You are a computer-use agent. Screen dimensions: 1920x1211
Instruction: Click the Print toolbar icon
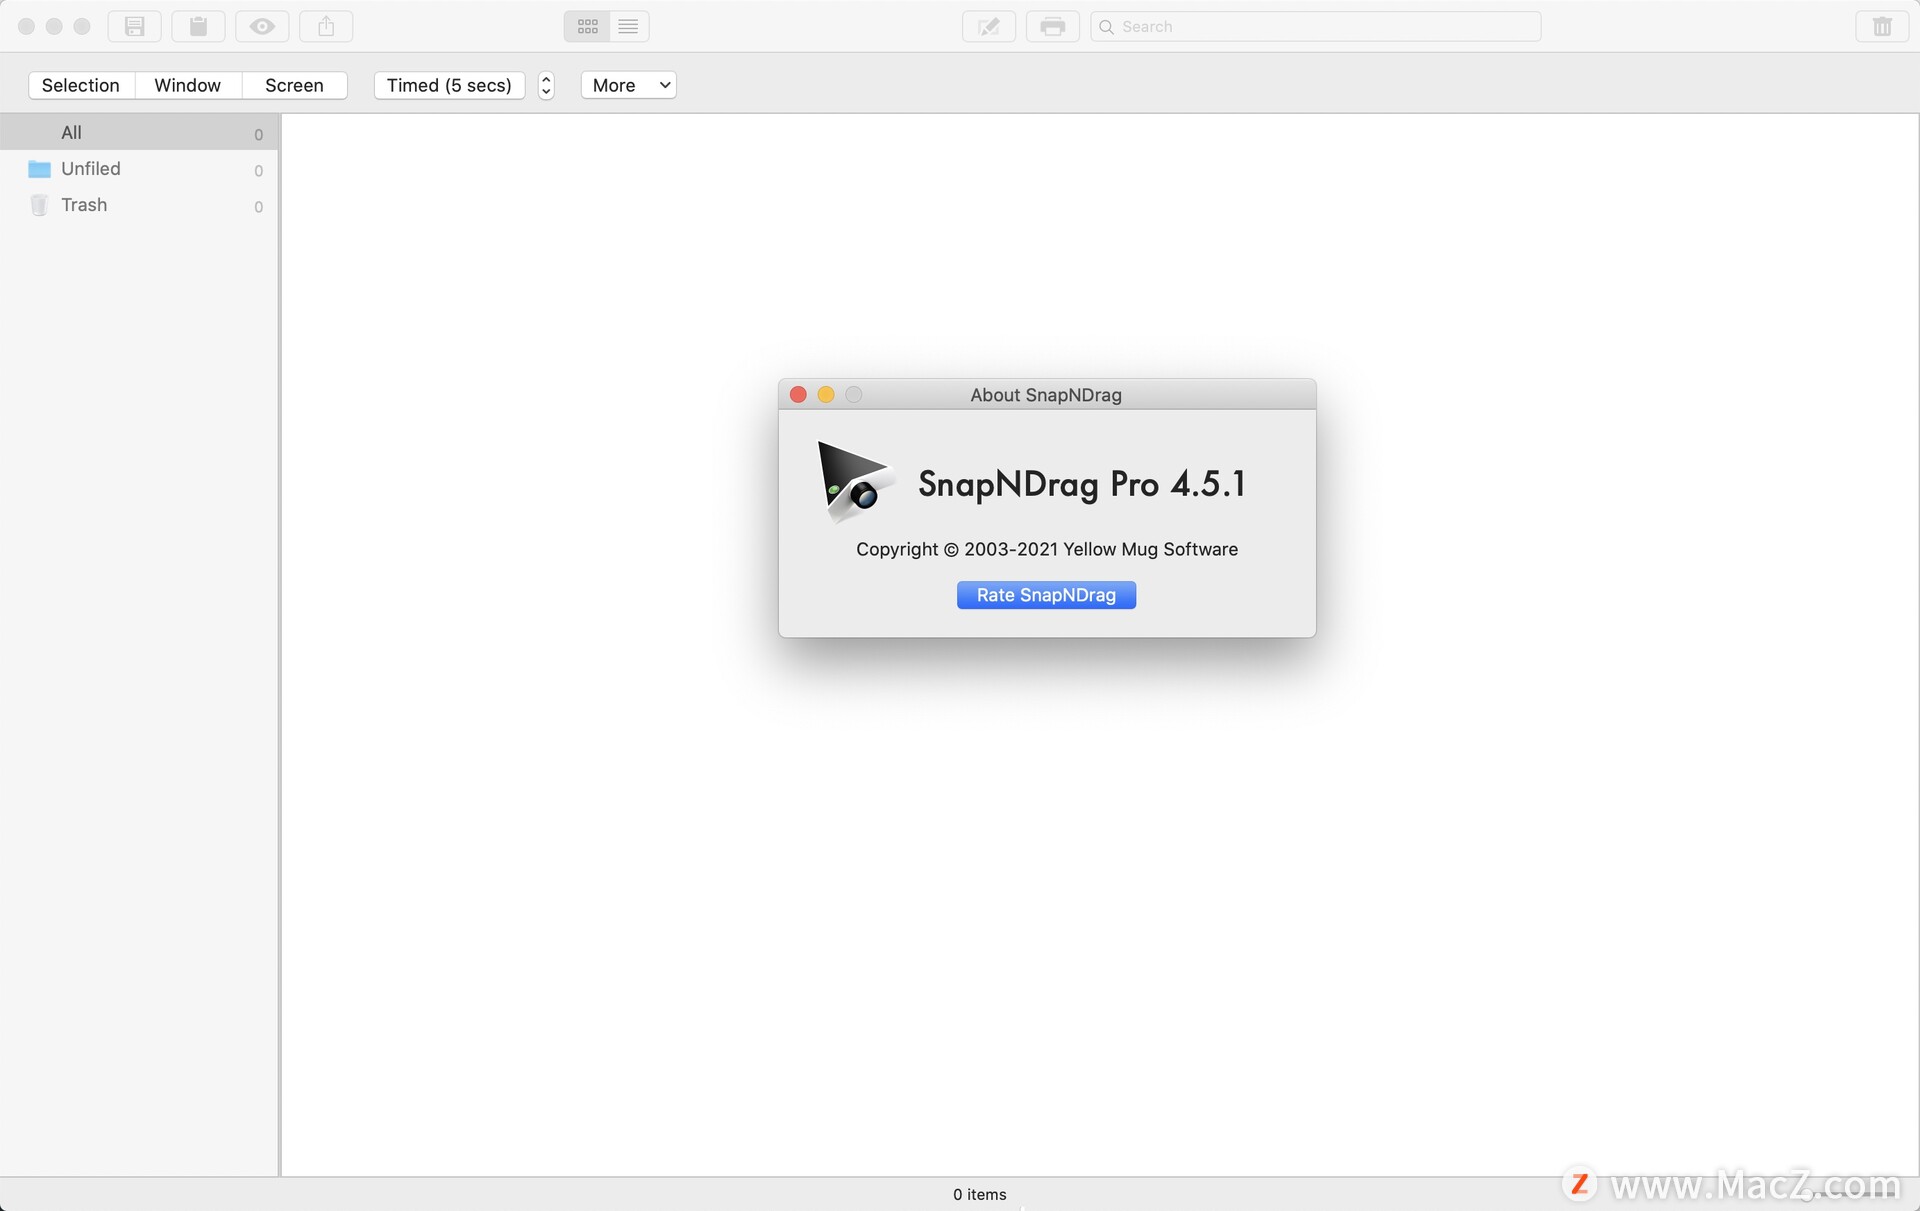(1052, 26)
